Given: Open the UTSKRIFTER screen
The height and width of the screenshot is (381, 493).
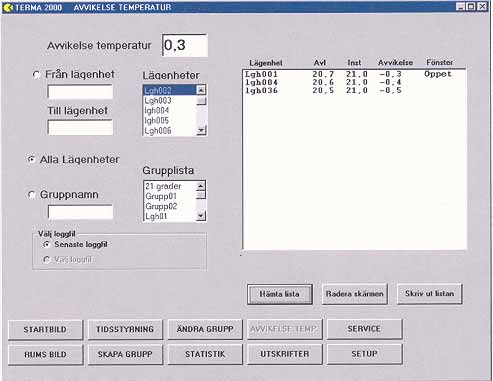Looking at the screenshot, I should click(x=285, y=354).
